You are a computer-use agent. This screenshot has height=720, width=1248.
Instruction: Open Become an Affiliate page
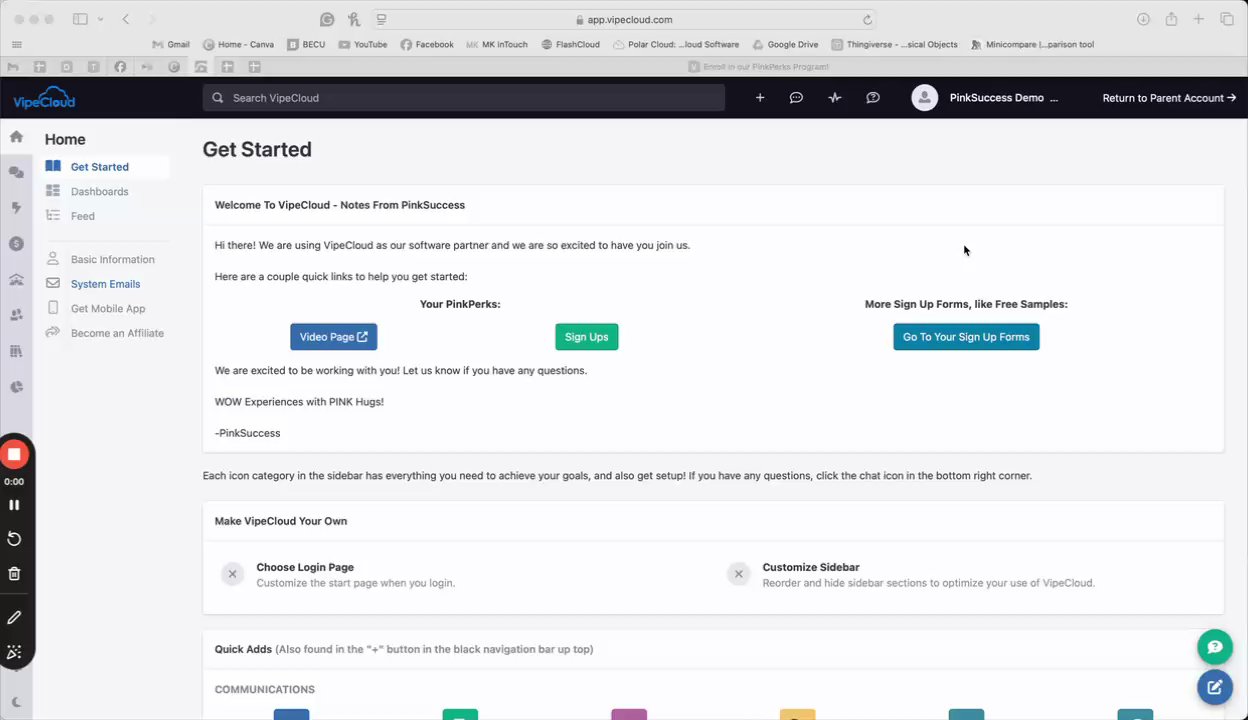click(x=117, y=333)
